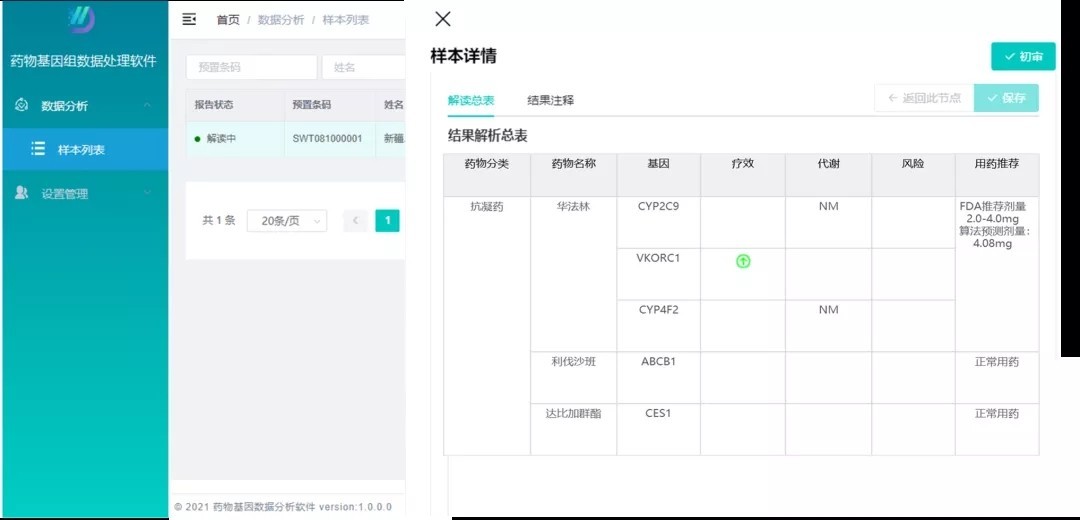The width and height of the screenshot is (1080, 520).
Task: Click the previous page arrow in pagination
Action: point(355,221)
